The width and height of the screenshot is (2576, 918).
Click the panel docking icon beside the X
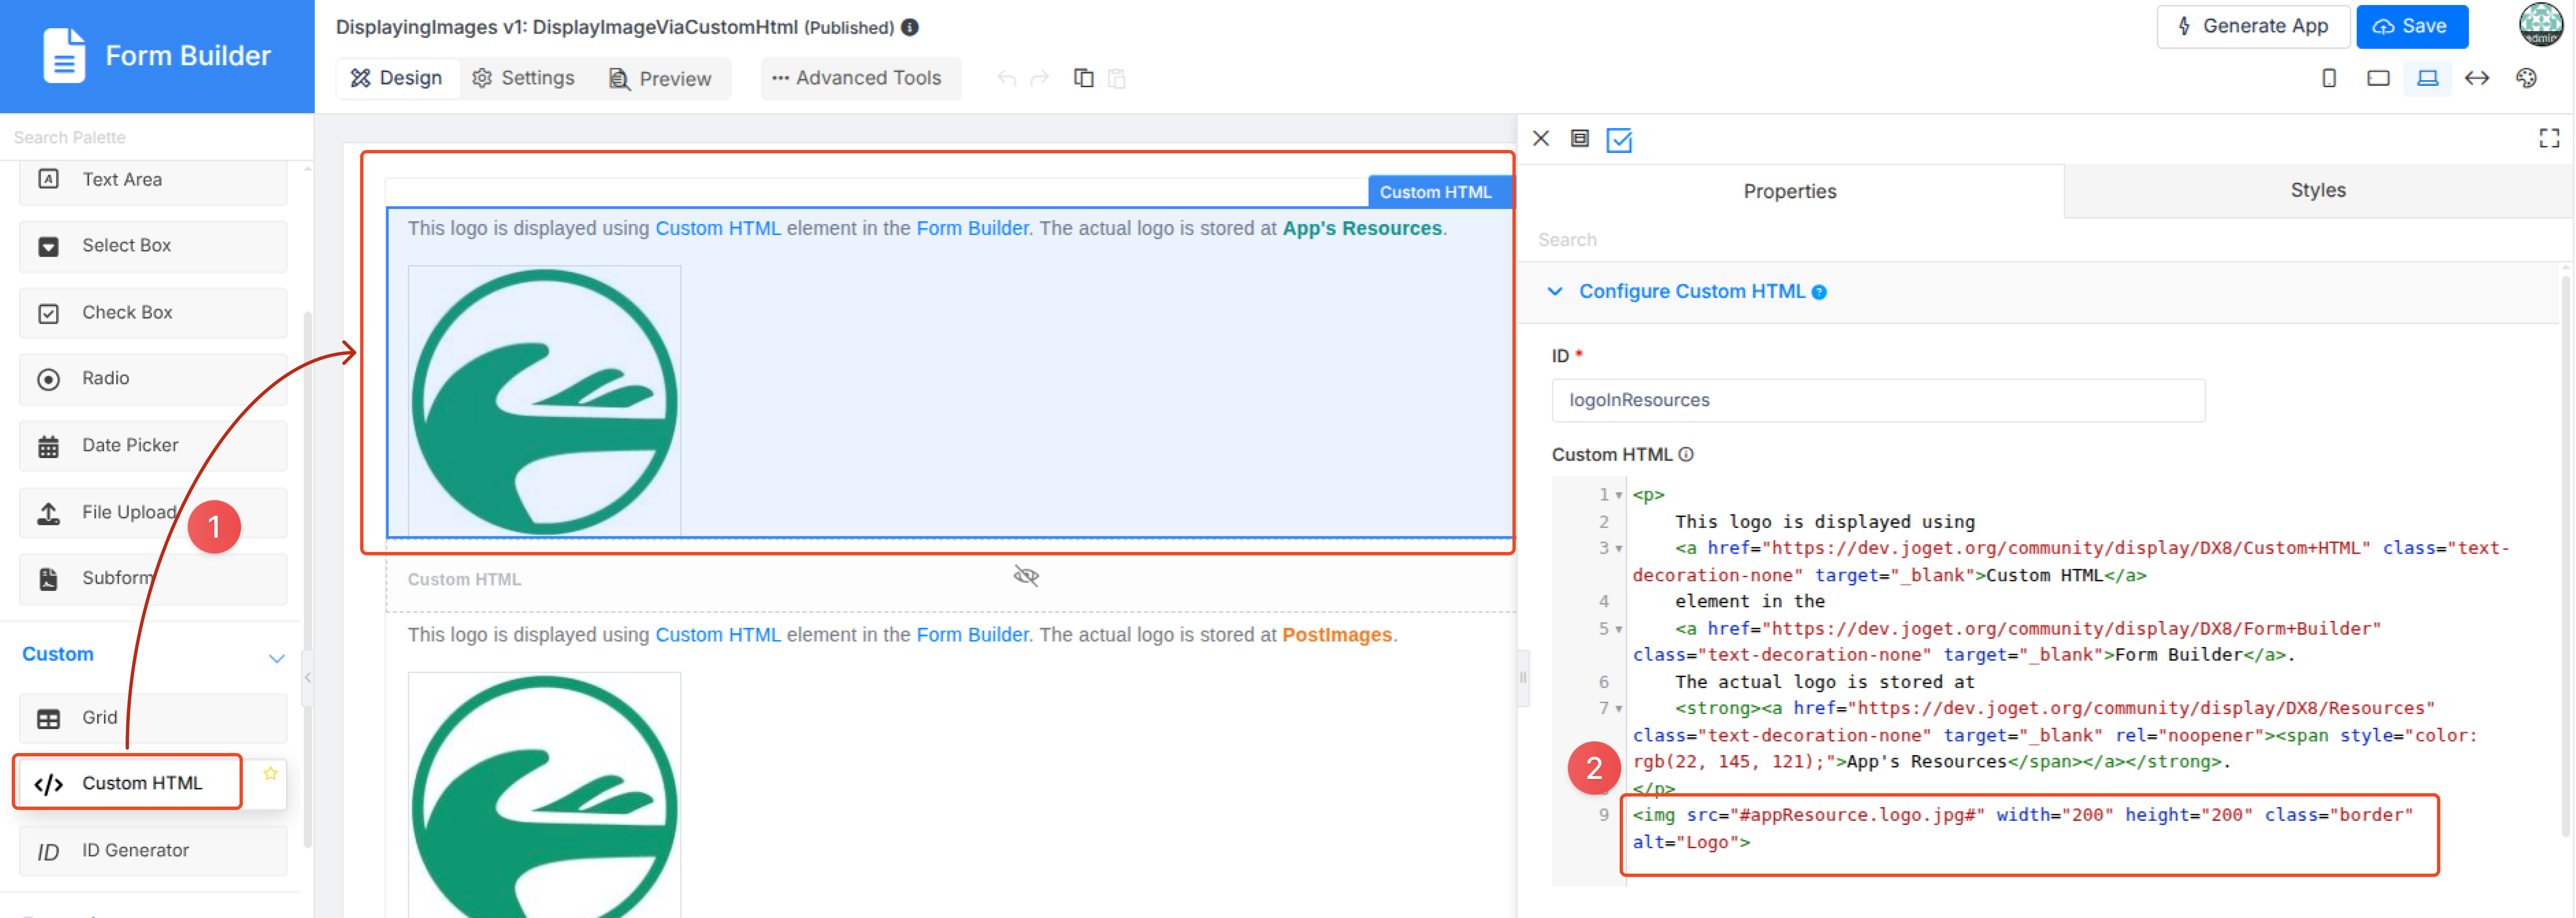[1580, 139]
